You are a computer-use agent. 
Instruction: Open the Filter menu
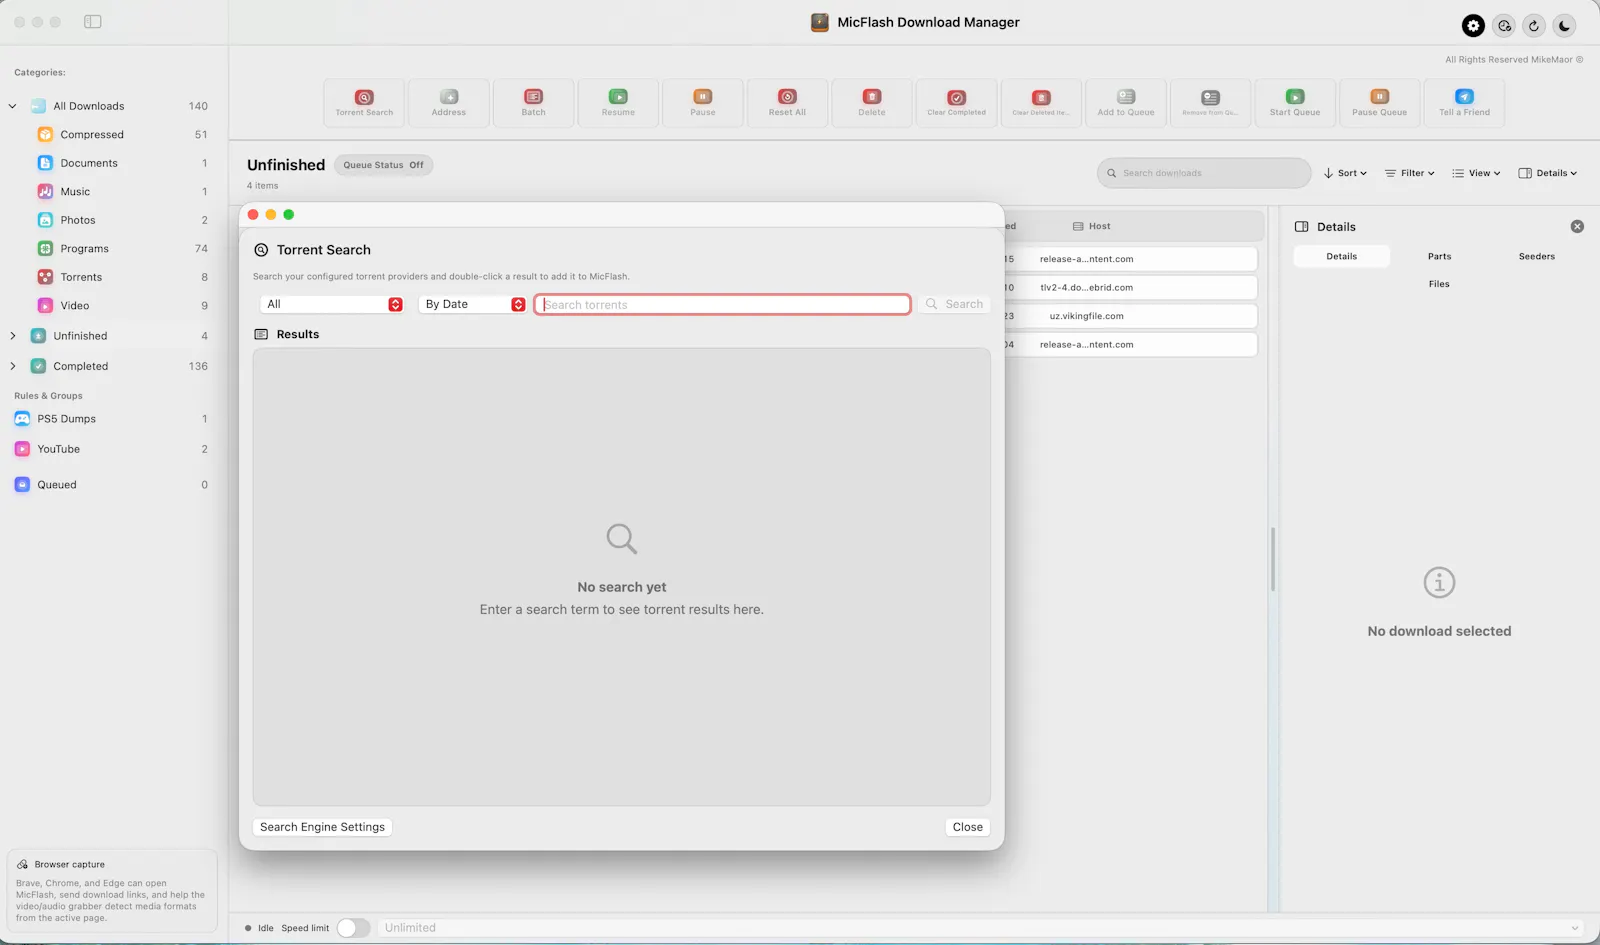(x=1410, y=173)
